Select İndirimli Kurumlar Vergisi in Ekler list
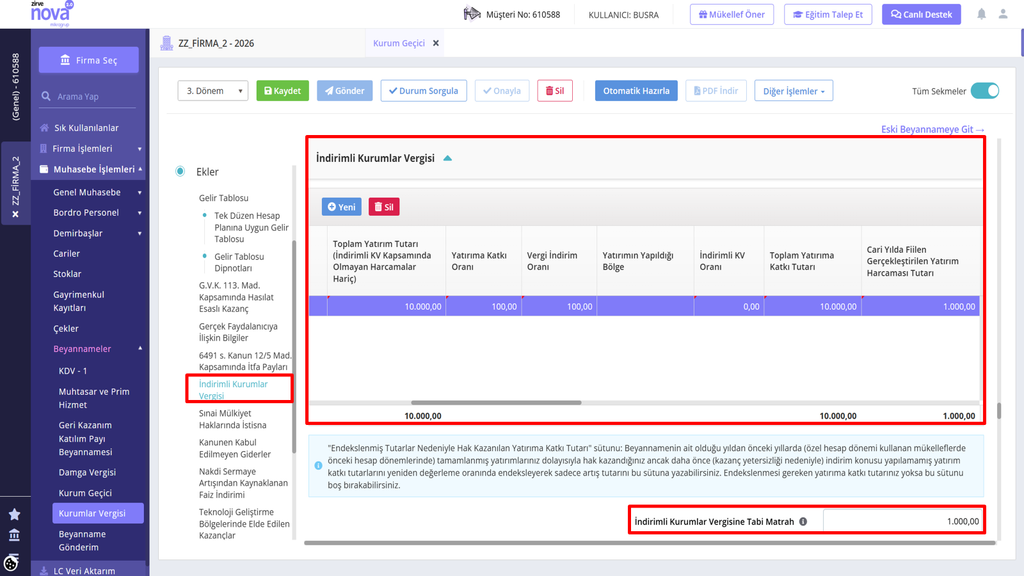 point(233,390)
